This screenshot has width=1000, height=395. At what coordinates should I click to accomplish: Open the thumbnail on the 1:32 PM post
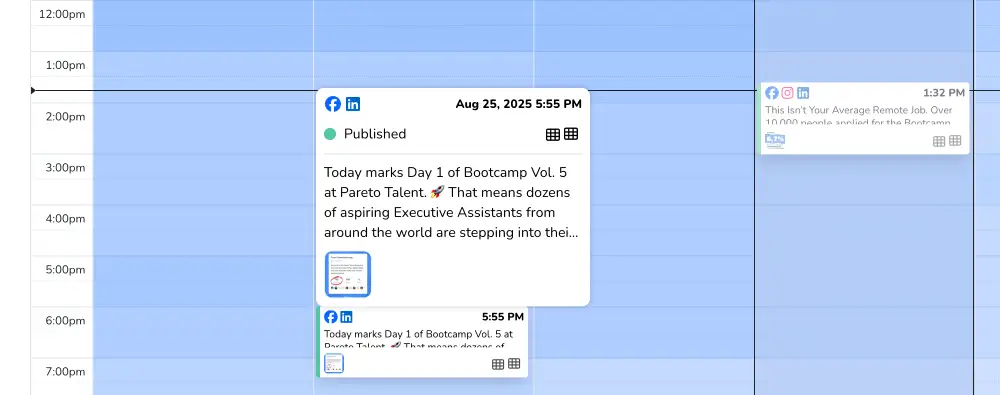[775, 140]
